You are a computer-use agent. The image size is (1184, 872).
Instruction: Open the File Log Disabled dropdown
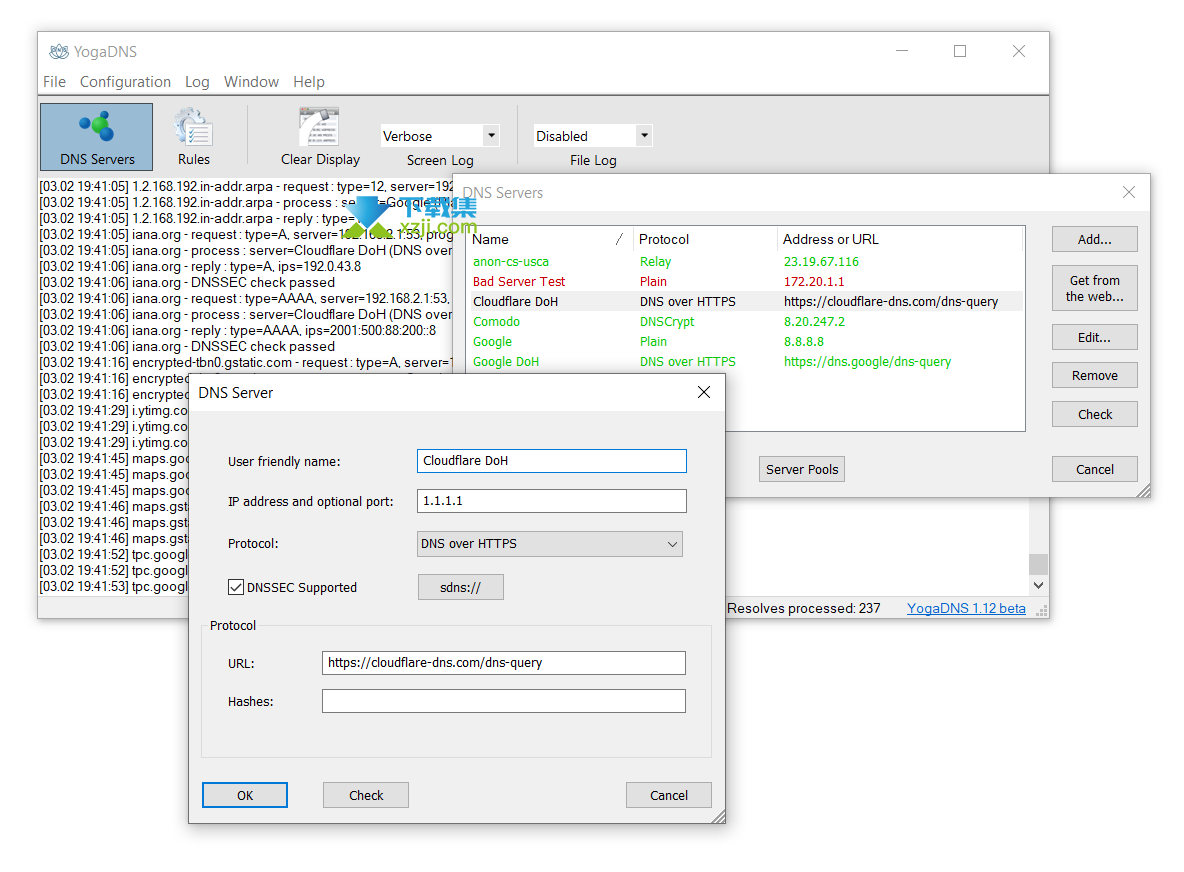(x=644, y=136)
